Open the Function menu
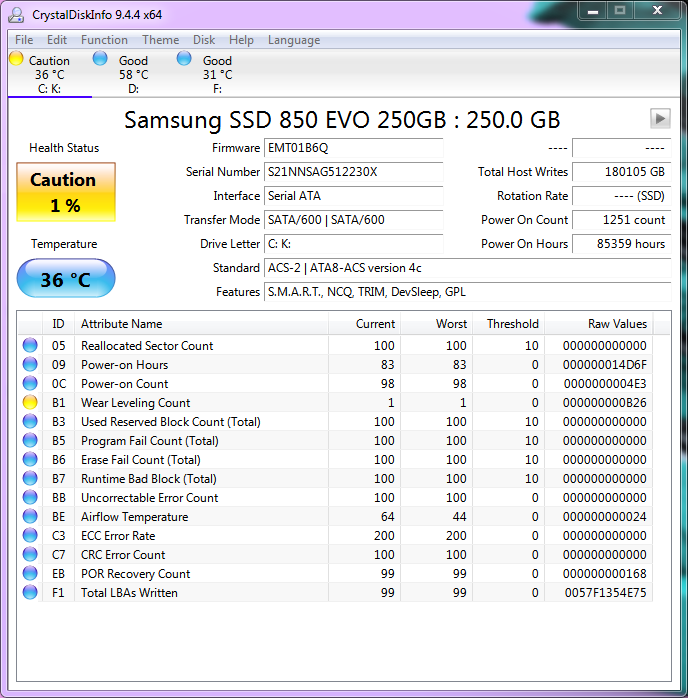Screen dimensions: 688x698 pyautogui.click(x=104, y=40)
